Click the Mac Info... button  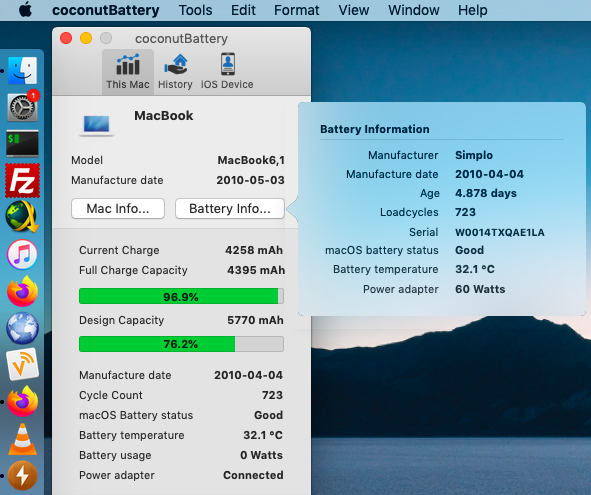(x=118, y=208)
